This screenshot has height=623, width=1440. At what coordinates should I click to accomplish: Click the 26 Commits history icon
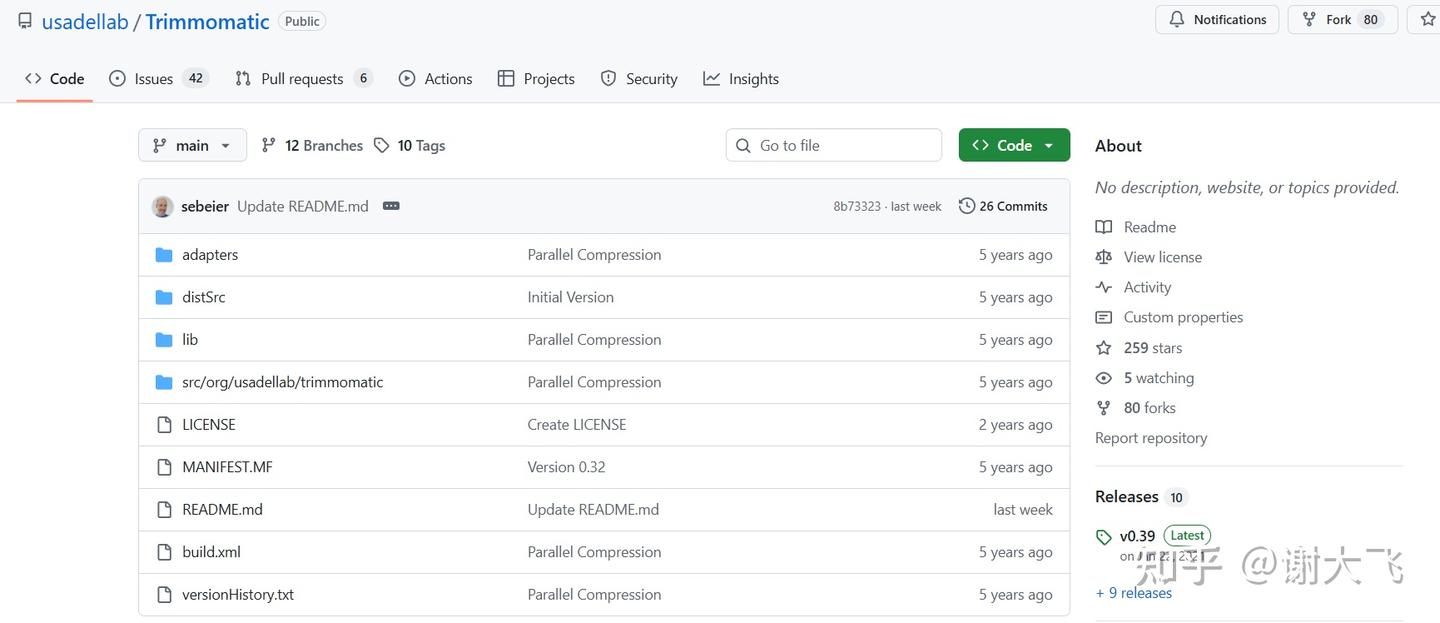click(x=966, y=206)
